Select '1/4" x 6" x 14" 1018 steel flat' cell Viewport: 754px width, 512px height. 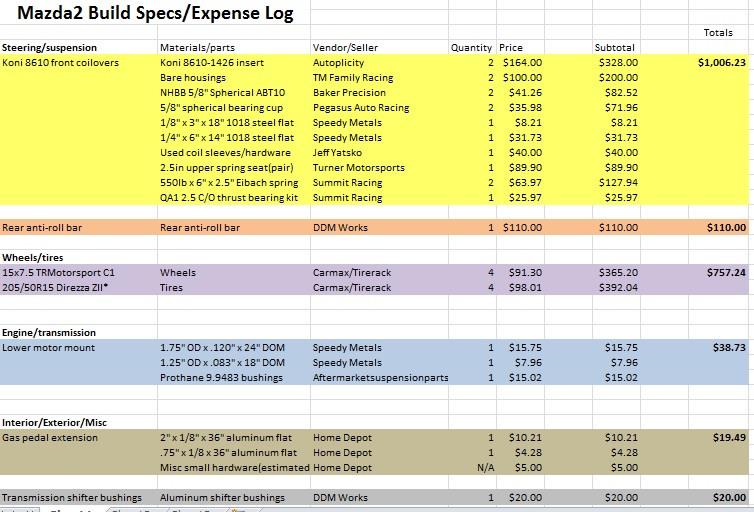(234, 137)
